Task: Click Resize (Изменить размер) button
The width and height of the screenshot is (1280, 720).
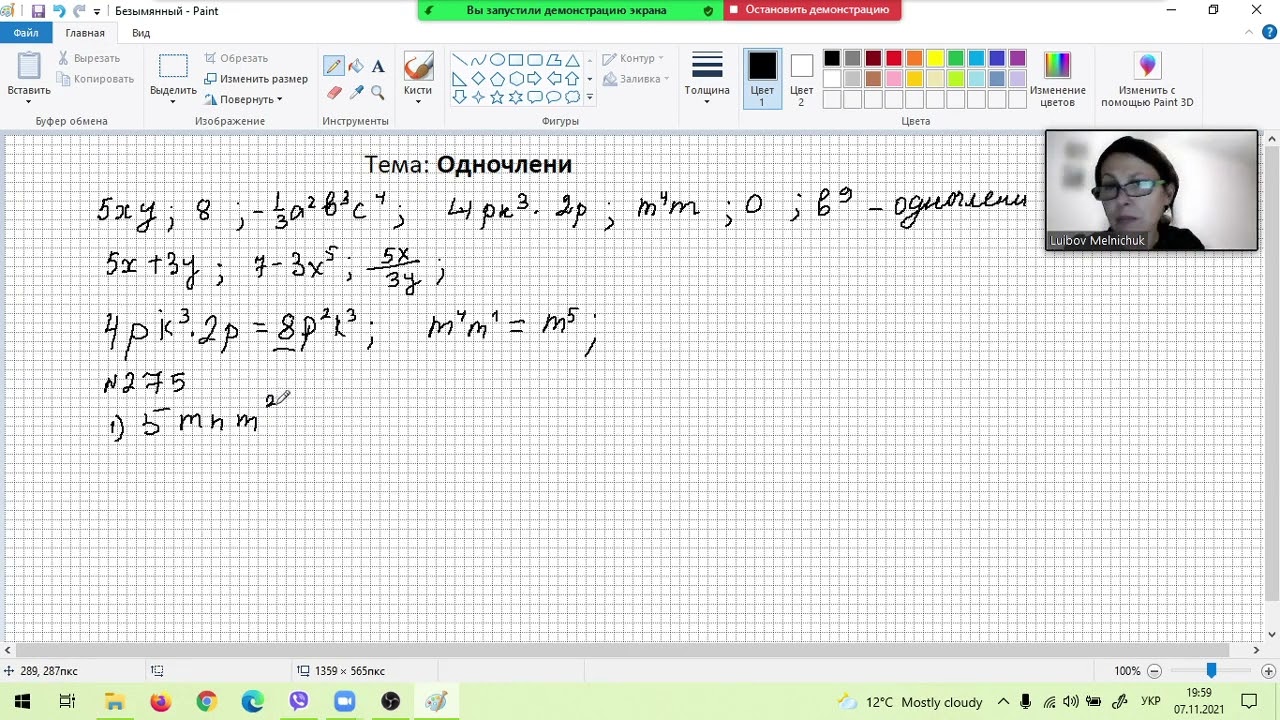Action: pos(256,79)
